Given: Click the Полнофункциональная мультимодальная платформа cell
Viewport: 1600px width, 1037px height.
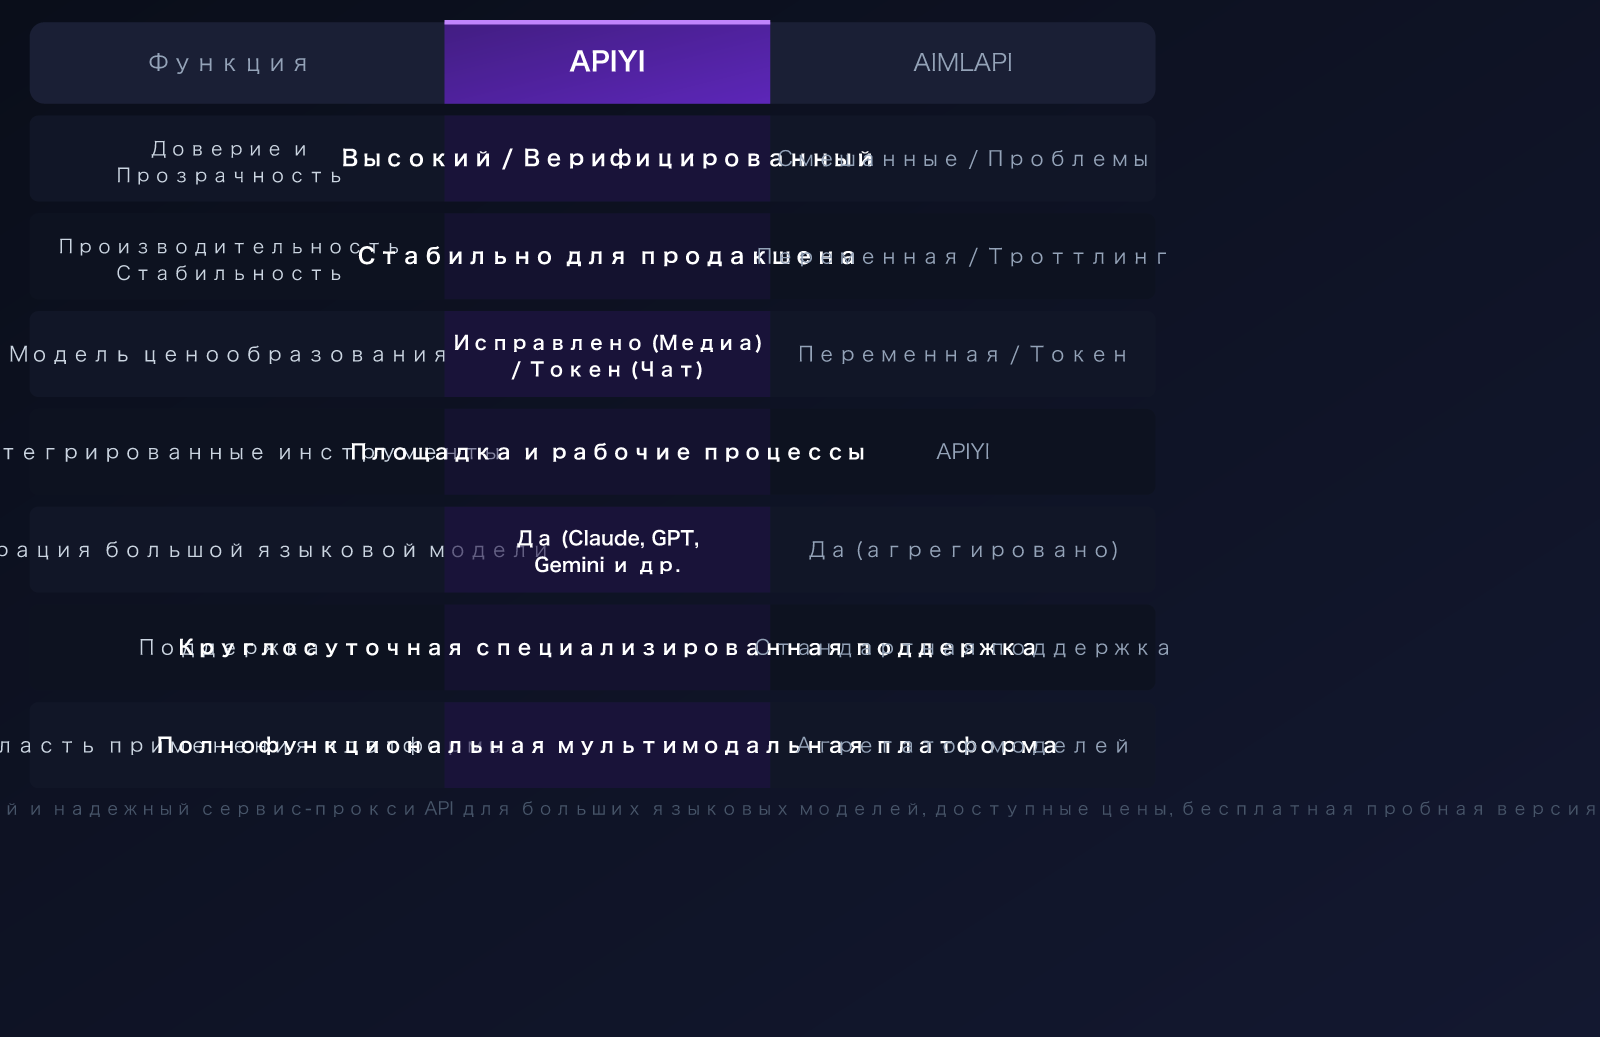Looking at the screenshot, I should 607,745.
